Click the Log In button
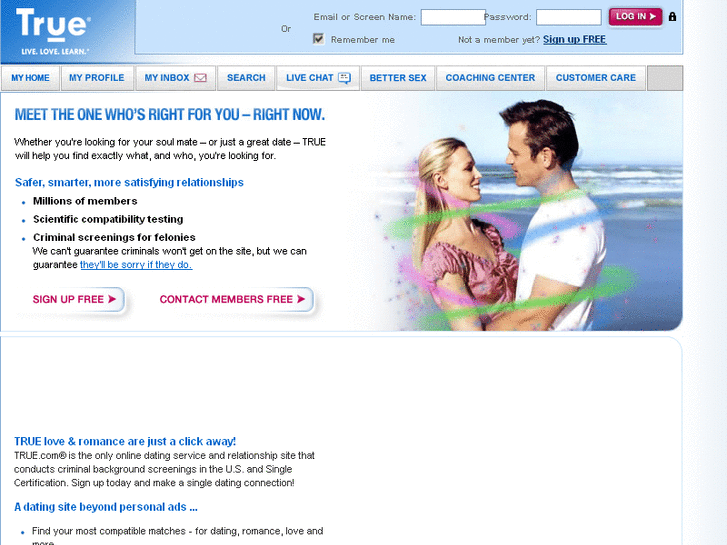The width and height of the screenshot is (727, 545). click(x=635, y=17)
